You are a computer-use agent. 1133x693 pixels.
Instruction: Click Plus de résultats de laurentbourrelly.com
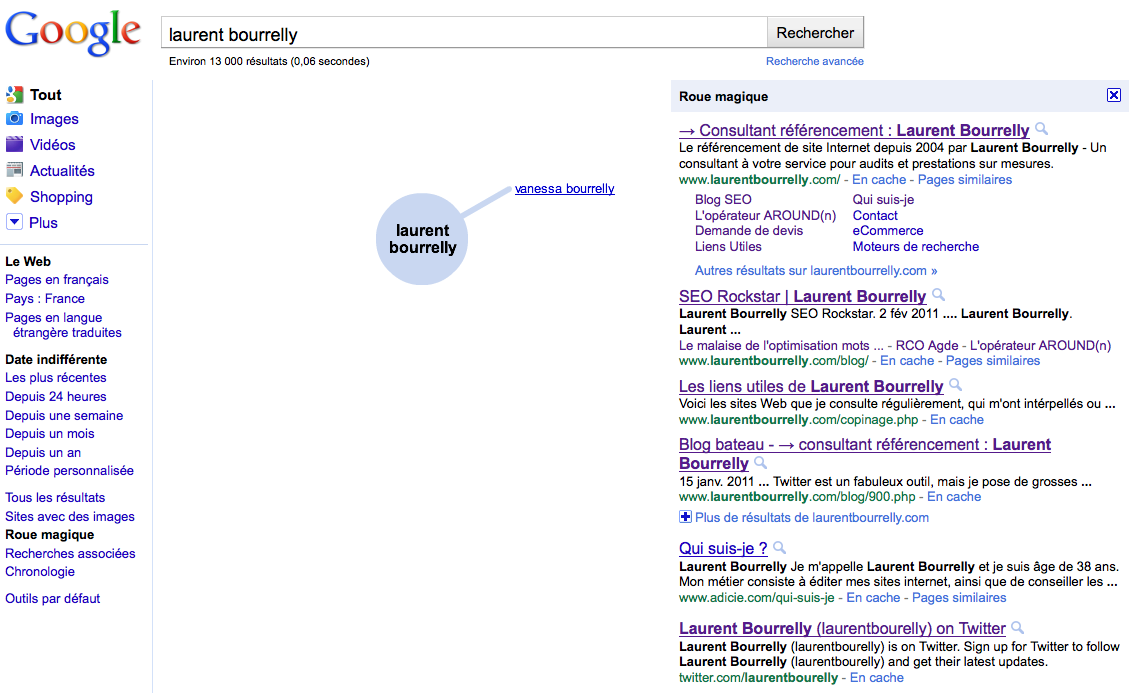click(811, 517)
